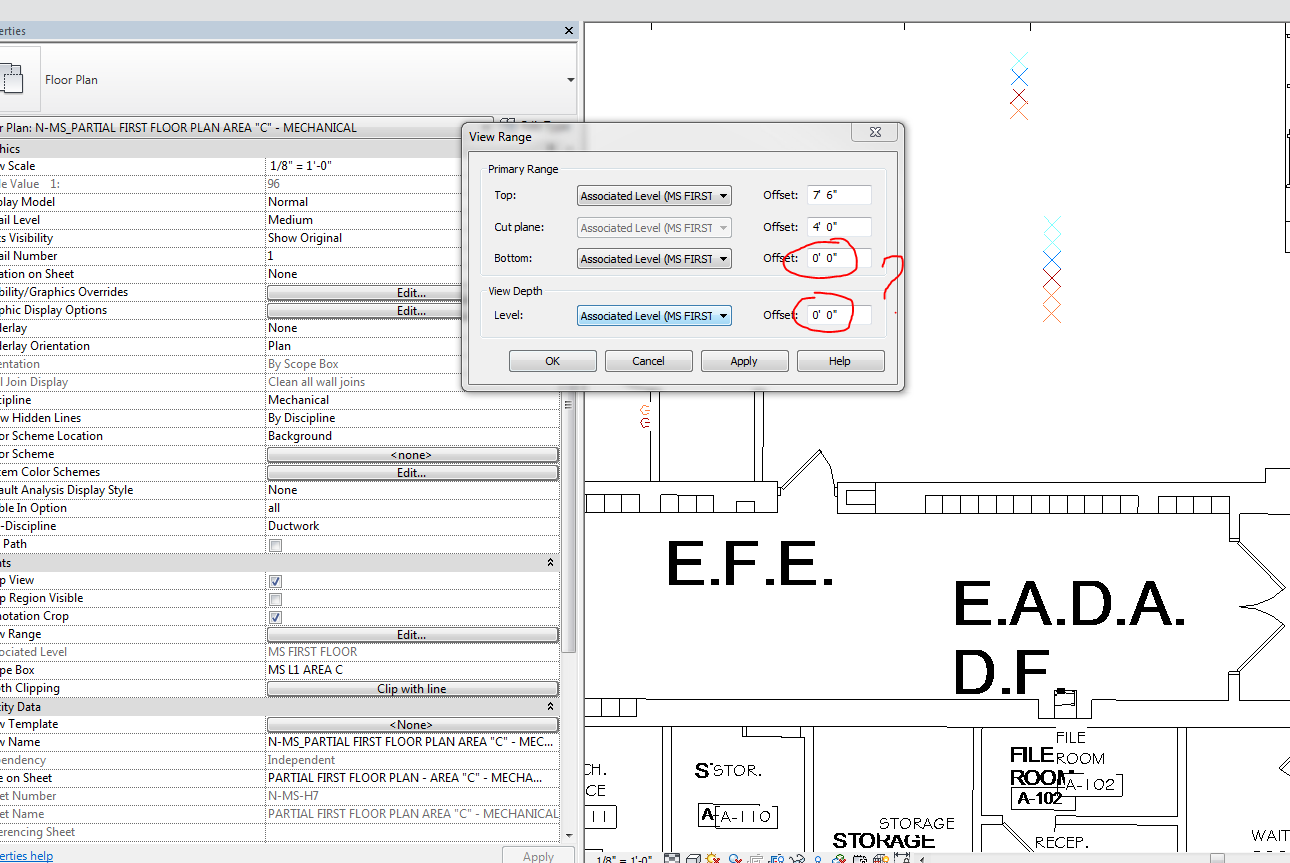The height and width of the screenshot is (863, 1290).
Task: Open the Visual Style icon
Action: point(693,857)
